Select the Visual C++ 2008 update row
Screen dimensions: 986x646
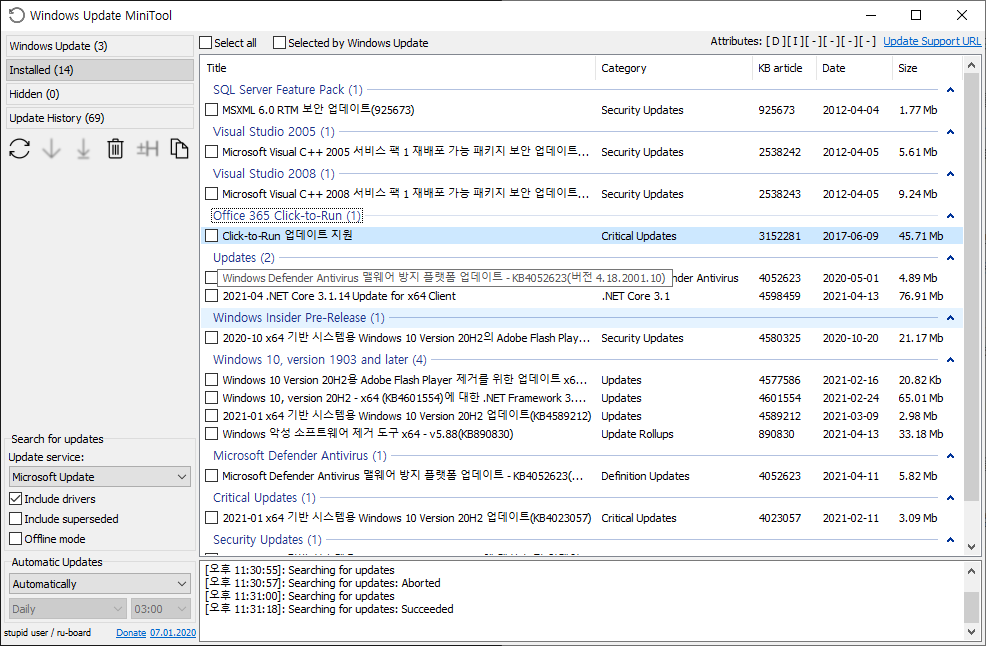582,194
